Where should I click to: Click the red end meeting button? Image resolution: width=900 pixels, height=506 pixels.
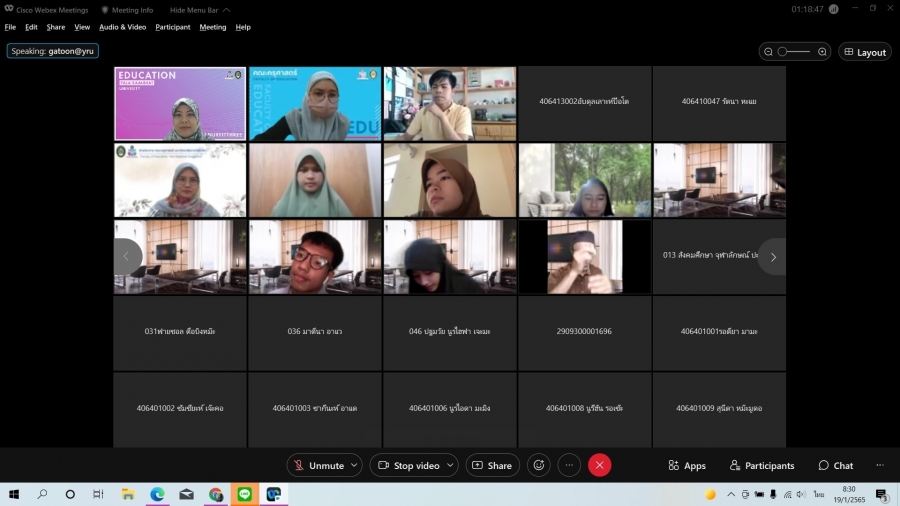599,465
